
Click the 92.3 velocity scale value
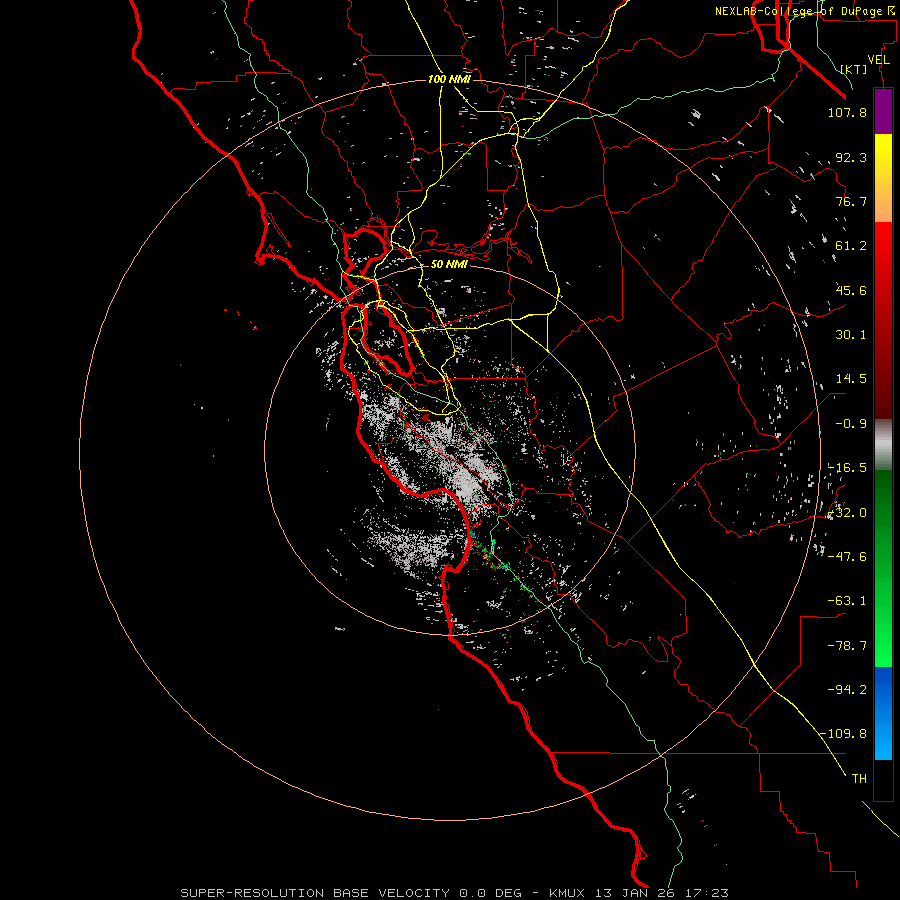851,157
